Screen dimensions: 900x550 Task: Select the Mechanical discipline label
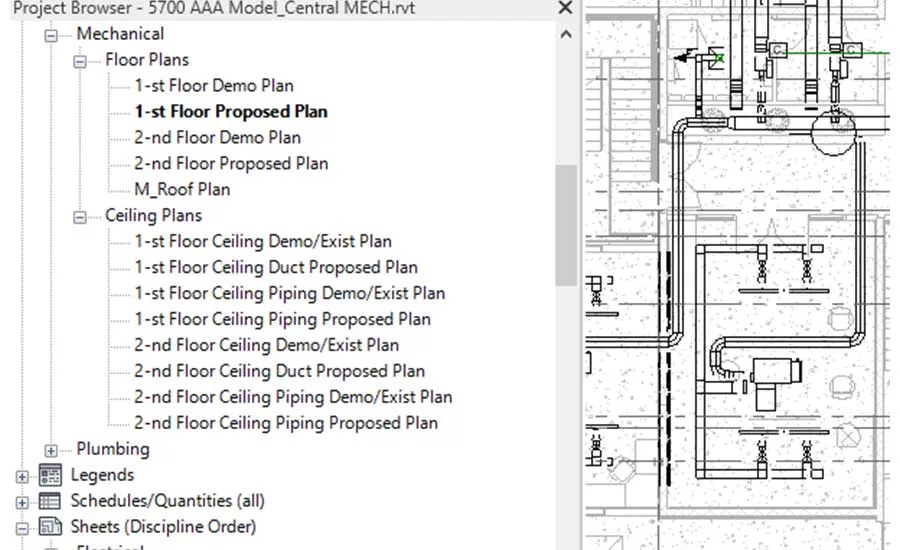(x=120, y=34)
